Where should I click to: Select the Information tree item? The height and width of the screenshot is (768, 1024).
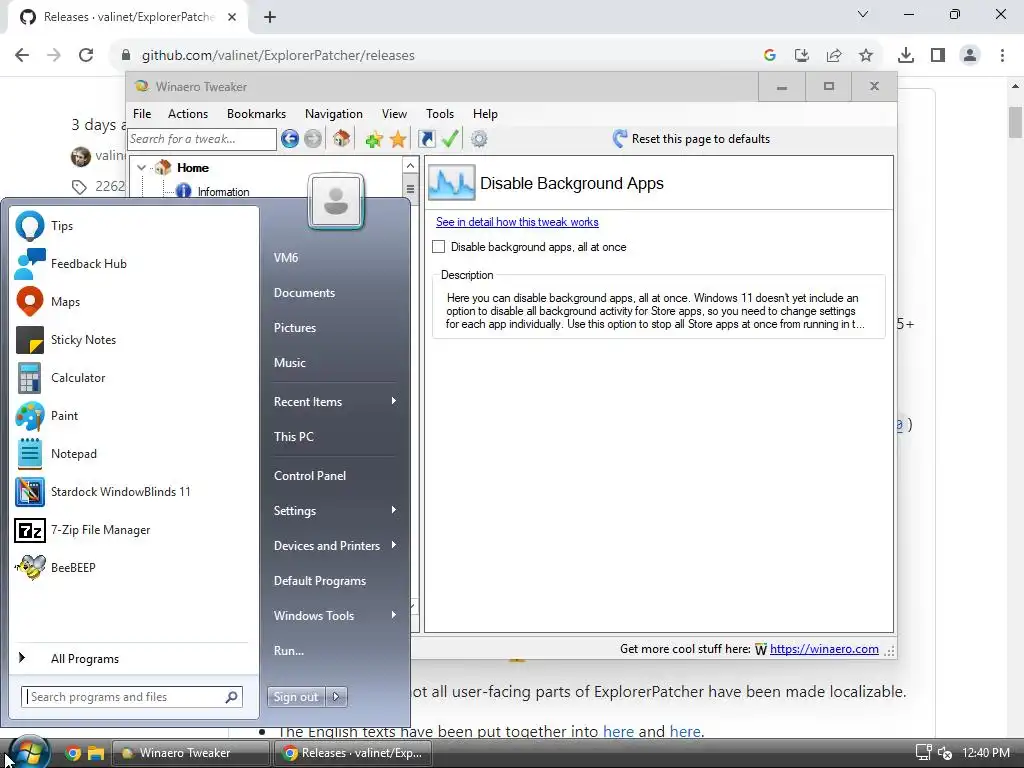coord(223,191)
